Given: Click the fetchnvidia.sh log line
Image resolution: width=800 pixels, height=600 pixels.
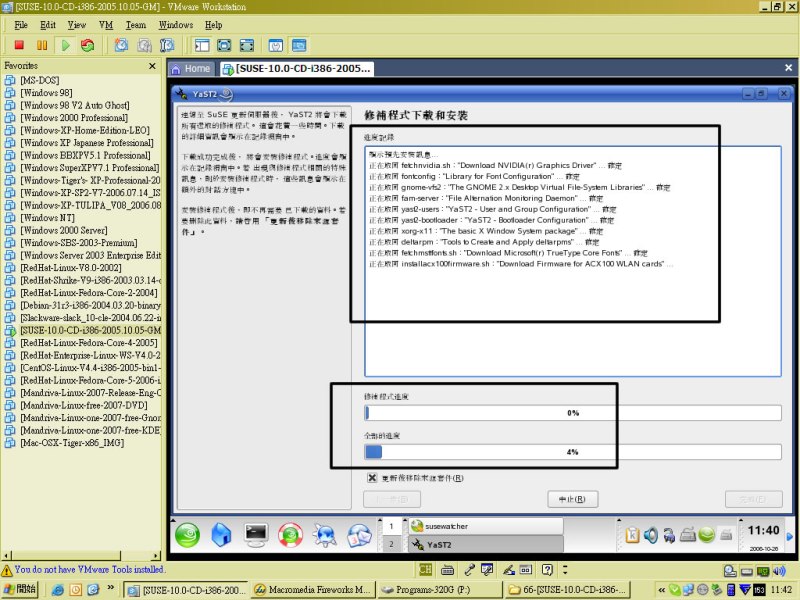Looking at the screenshot, I should pos(495,165).
